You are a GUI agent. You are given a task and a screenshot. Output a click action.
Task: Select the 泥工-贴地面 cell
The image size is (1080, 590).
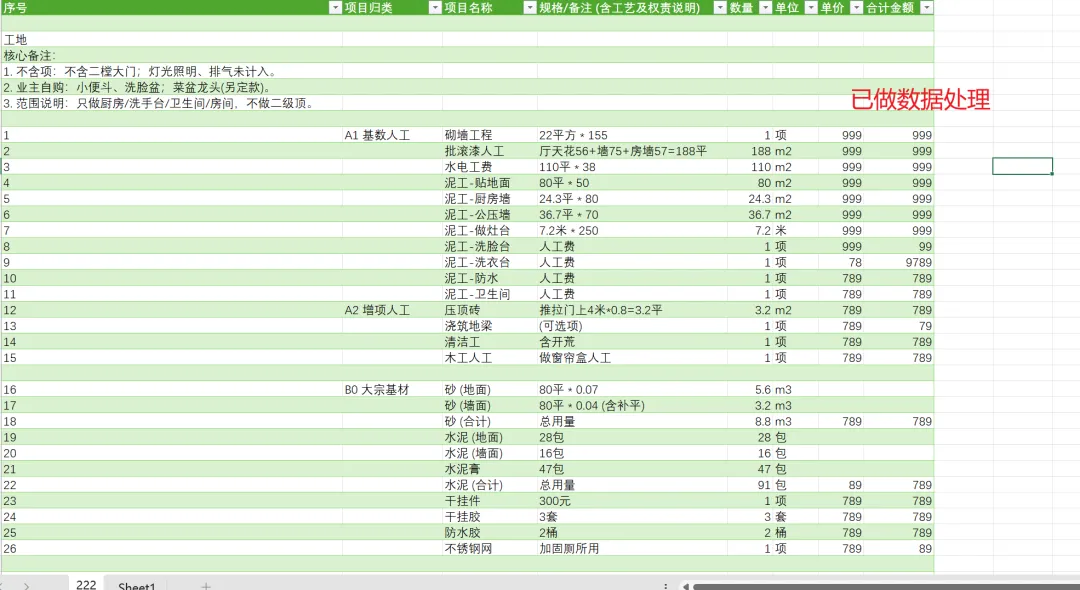490,182
